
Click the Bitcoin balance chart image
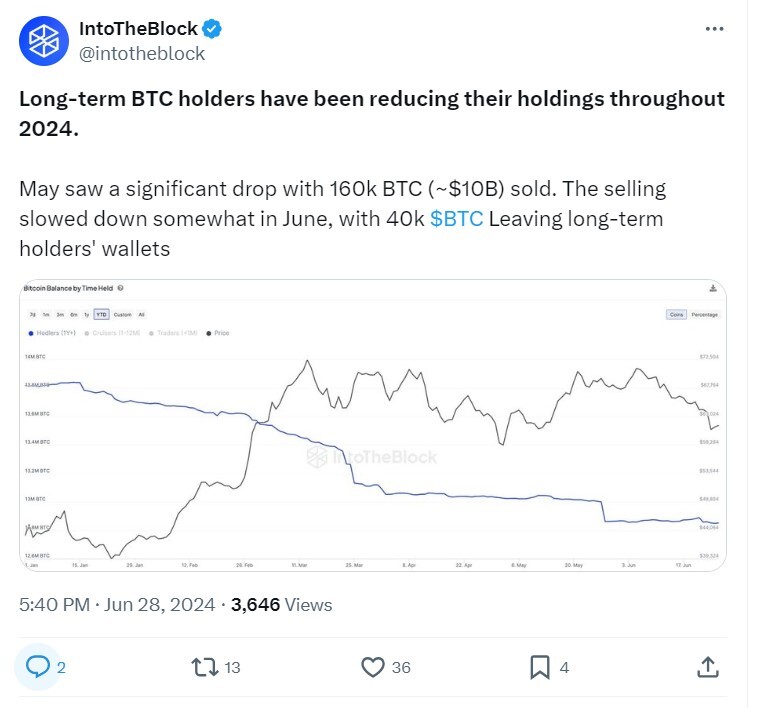[x=373, y=425]
